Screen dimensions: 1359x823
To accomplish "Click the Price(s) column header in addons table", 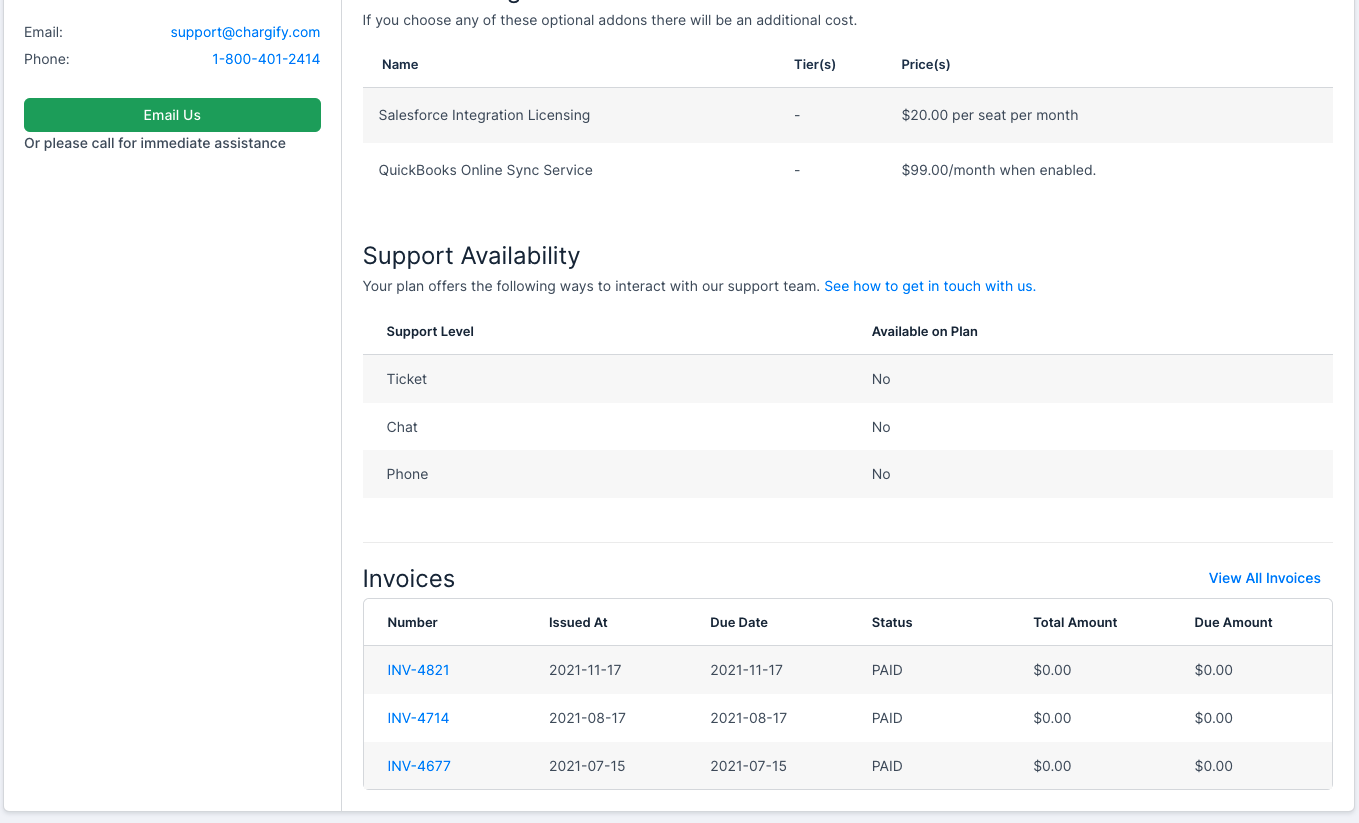I will [x=925, y=64].
